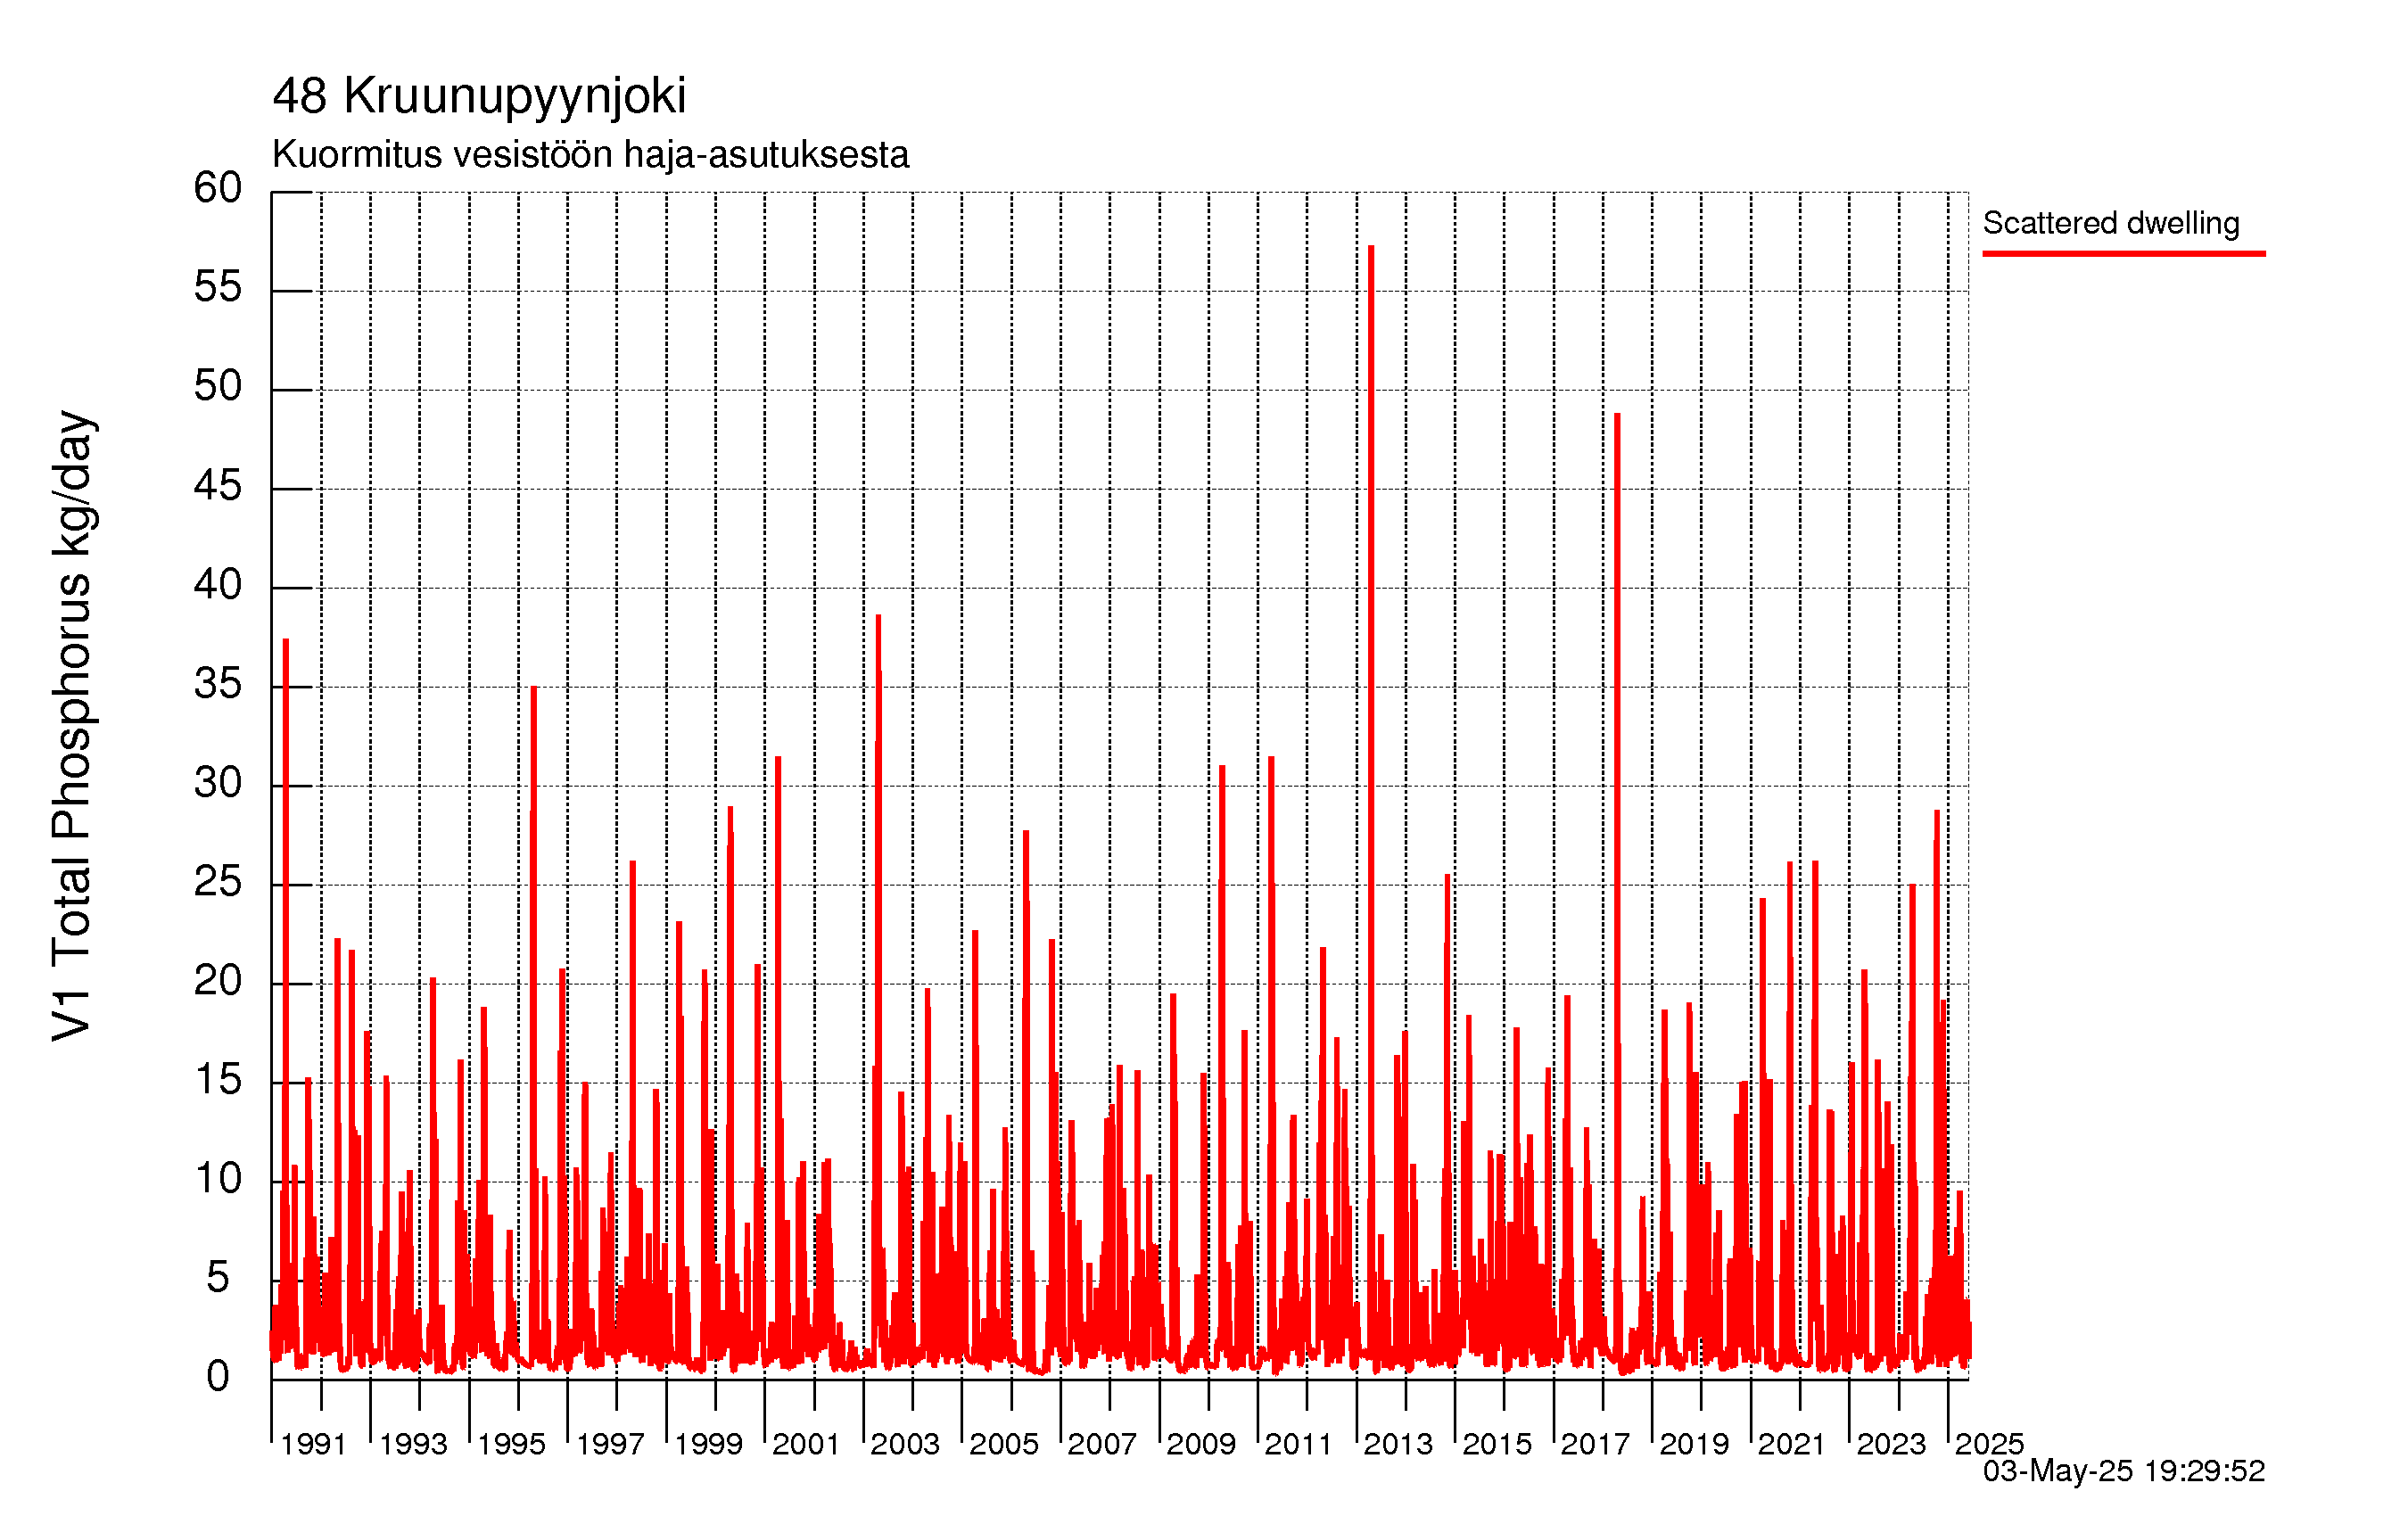This screenshot has height=1516, width=2408.
Task: Click the timestamp '03-May-25 19:29:52'
Action: click(2124, 1471)
